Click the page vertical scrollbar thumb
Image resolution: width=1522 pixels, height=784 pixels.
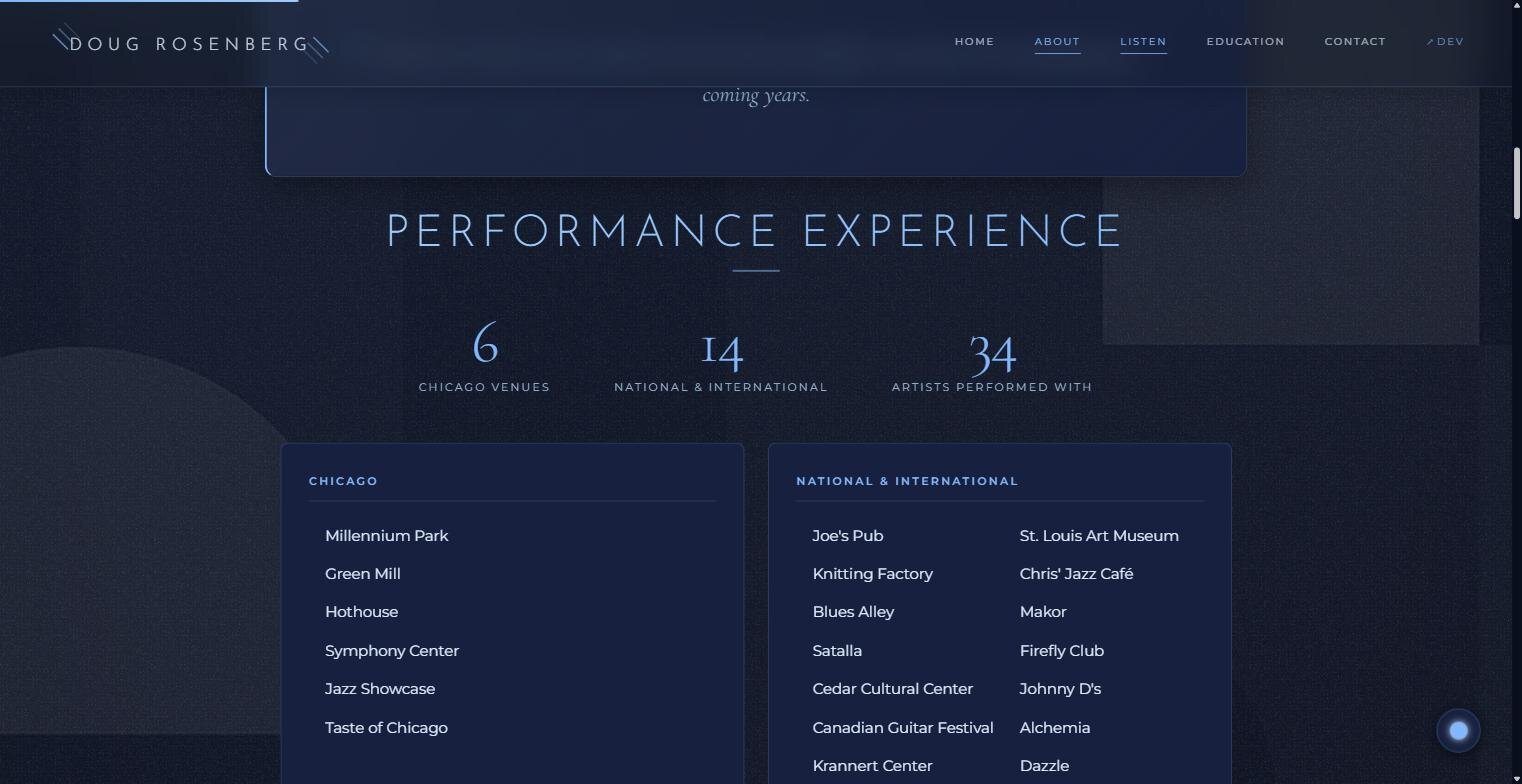[1516, 183]
